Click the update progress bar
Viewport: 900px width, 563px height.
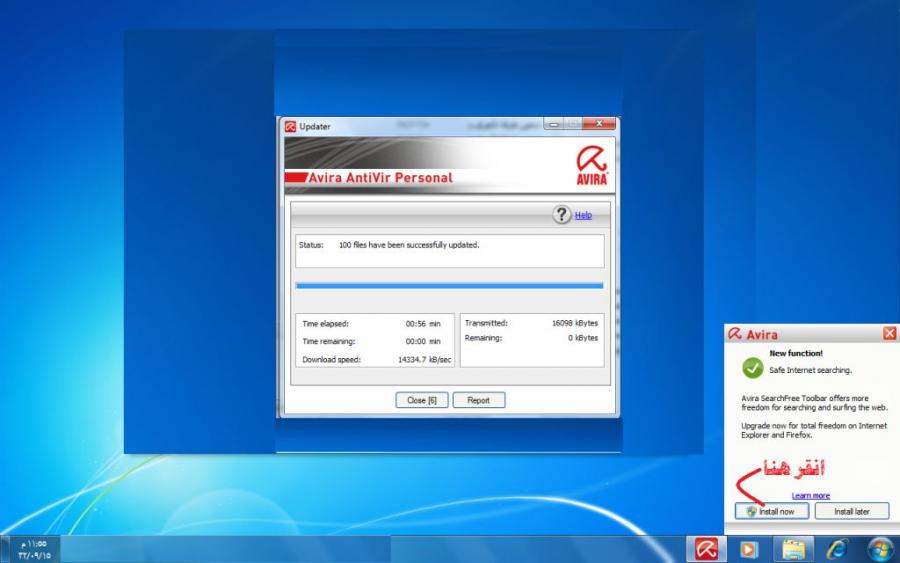(449, 285)
